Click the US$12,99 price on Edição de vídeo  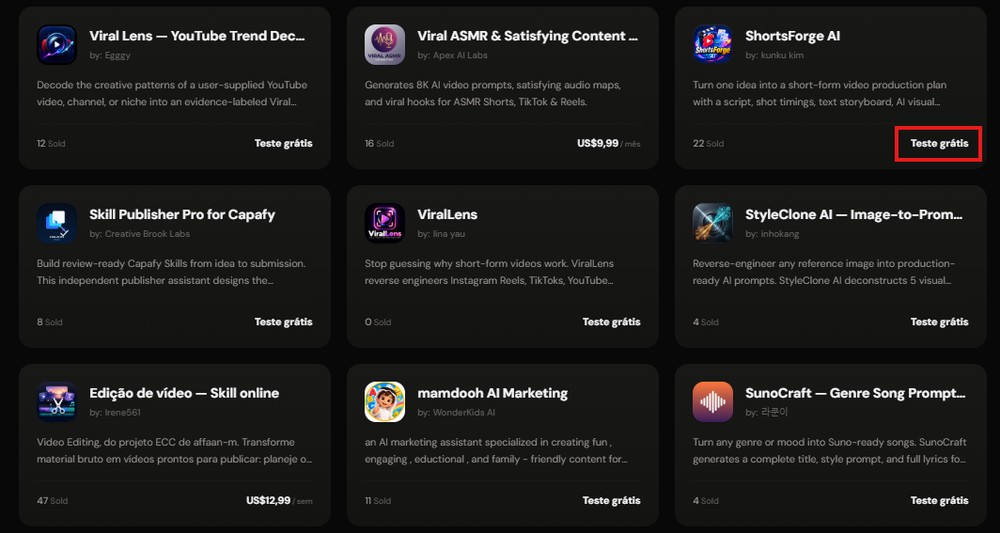(x=279, y=500)
